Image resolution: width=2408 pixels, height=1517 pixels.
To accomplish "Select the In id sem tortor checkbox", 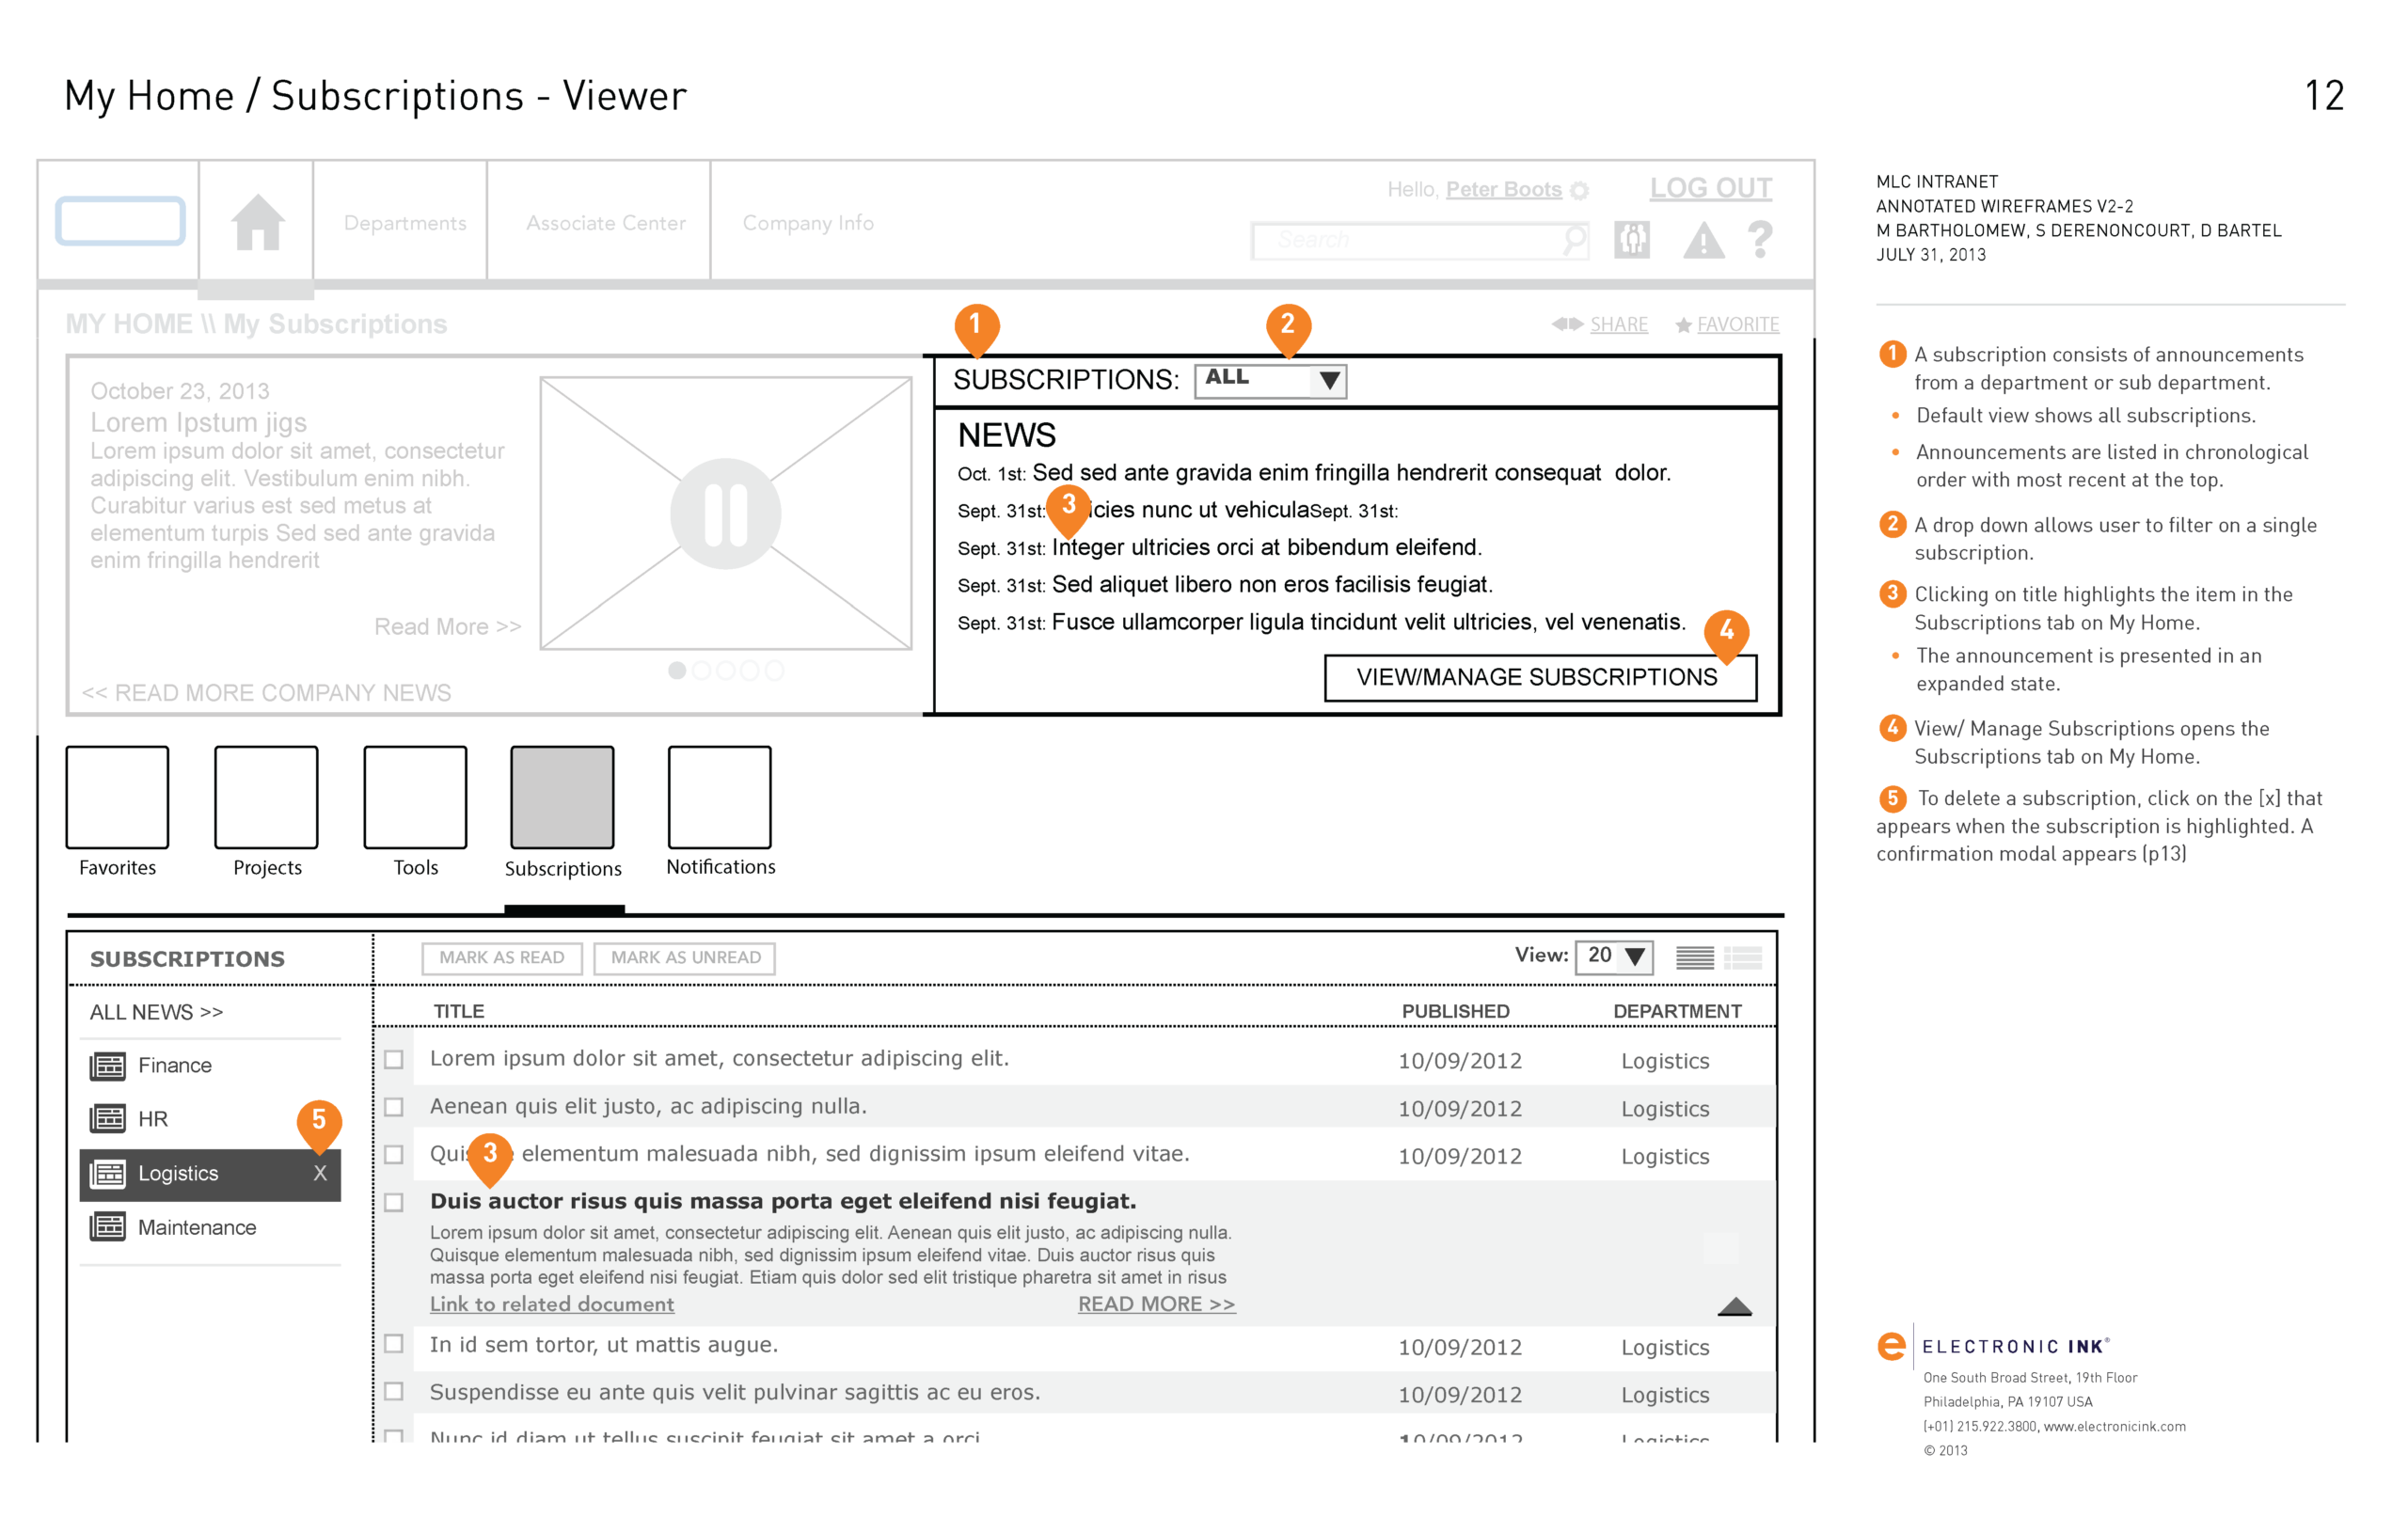I will (394, 1344).
